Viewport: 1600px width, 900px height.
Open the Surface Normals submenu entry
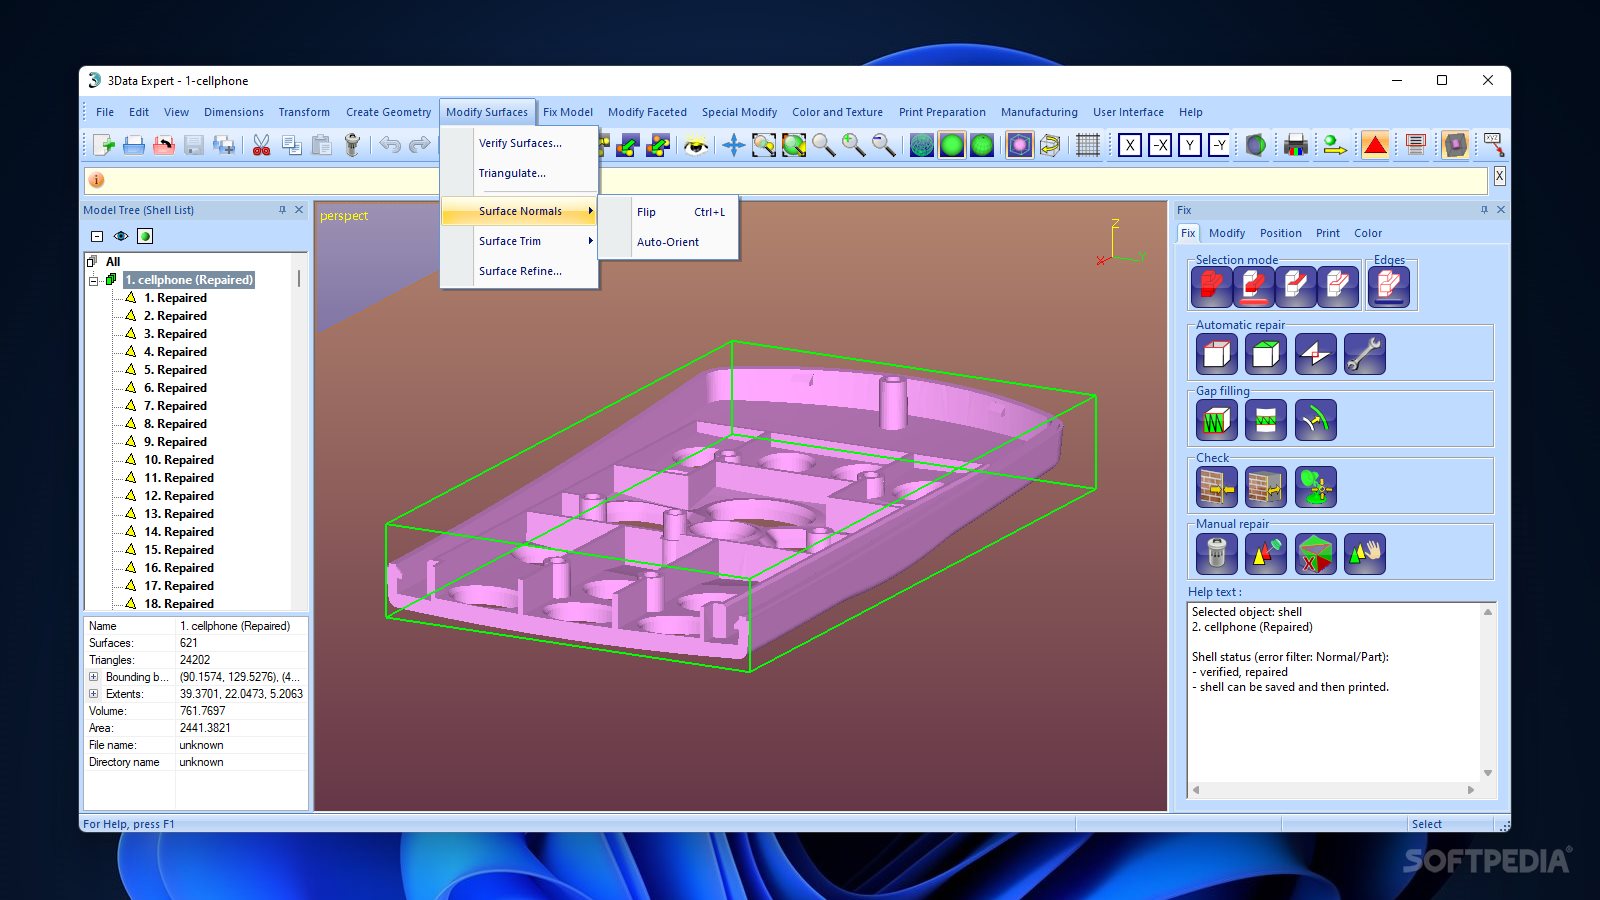coord(520,211)
